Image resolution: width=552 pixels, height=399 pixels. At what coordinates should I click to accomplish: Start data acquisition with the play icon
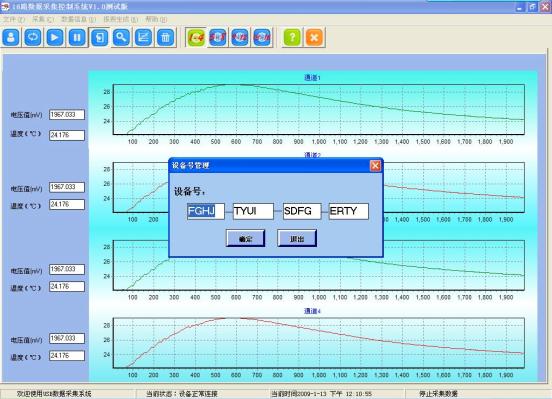coord(55,37)
